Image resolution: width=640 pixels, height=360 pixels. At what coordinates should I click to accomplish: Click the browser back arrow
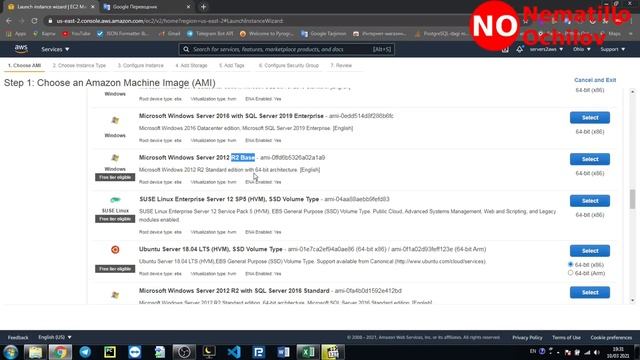click(9, 21)
